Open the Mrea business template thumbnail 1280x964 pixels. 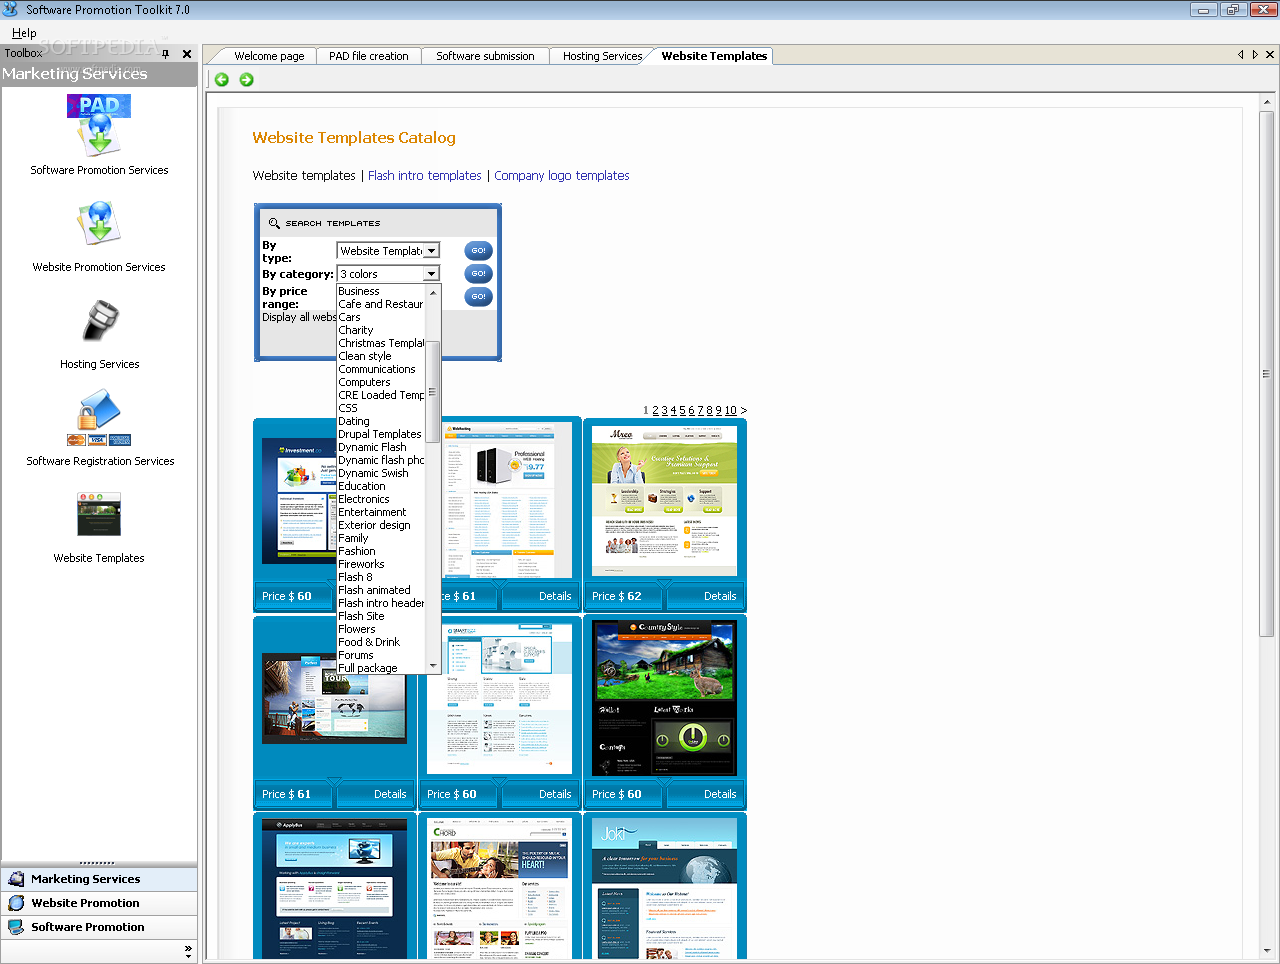click(x=664, y=501)
